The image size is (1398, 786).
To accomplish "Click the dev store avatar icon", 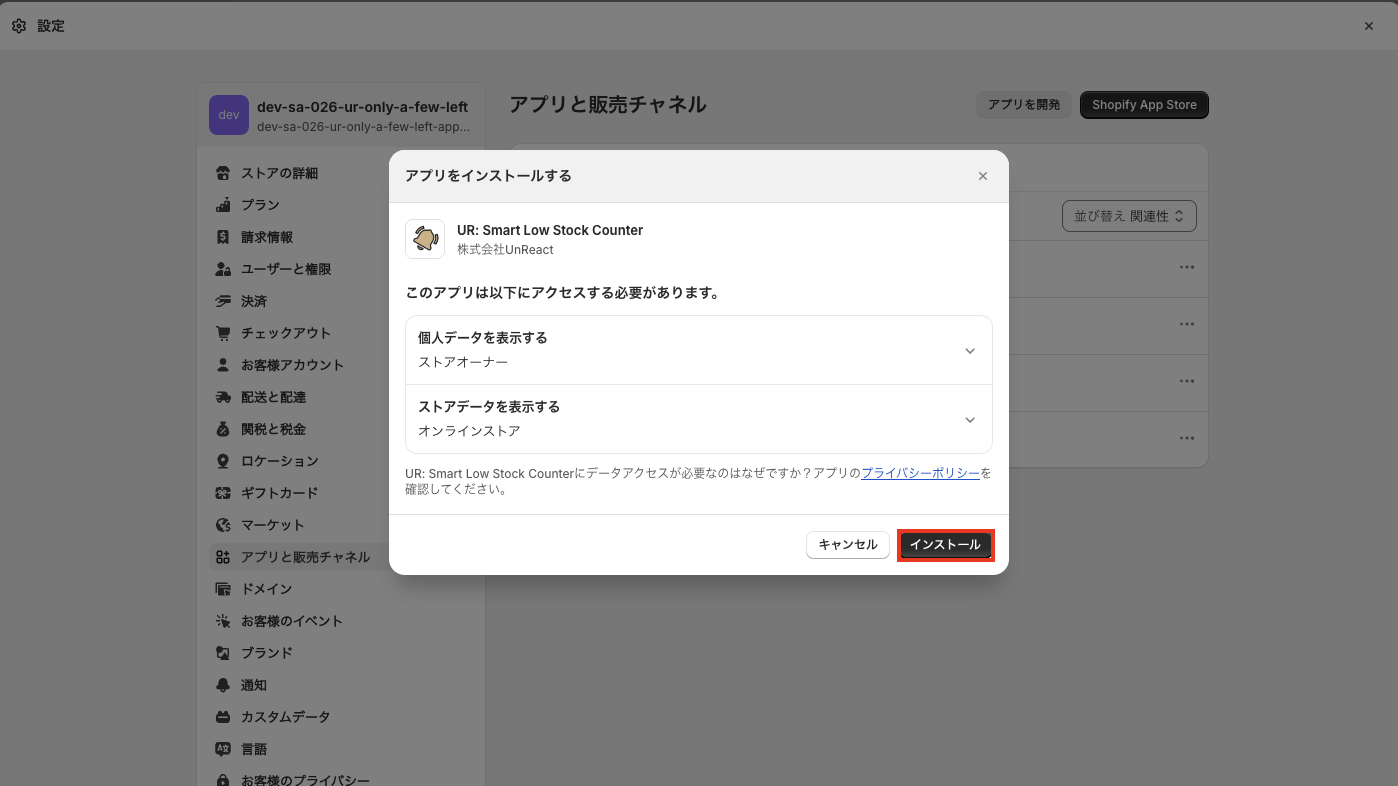I will [x=229, y=115].
